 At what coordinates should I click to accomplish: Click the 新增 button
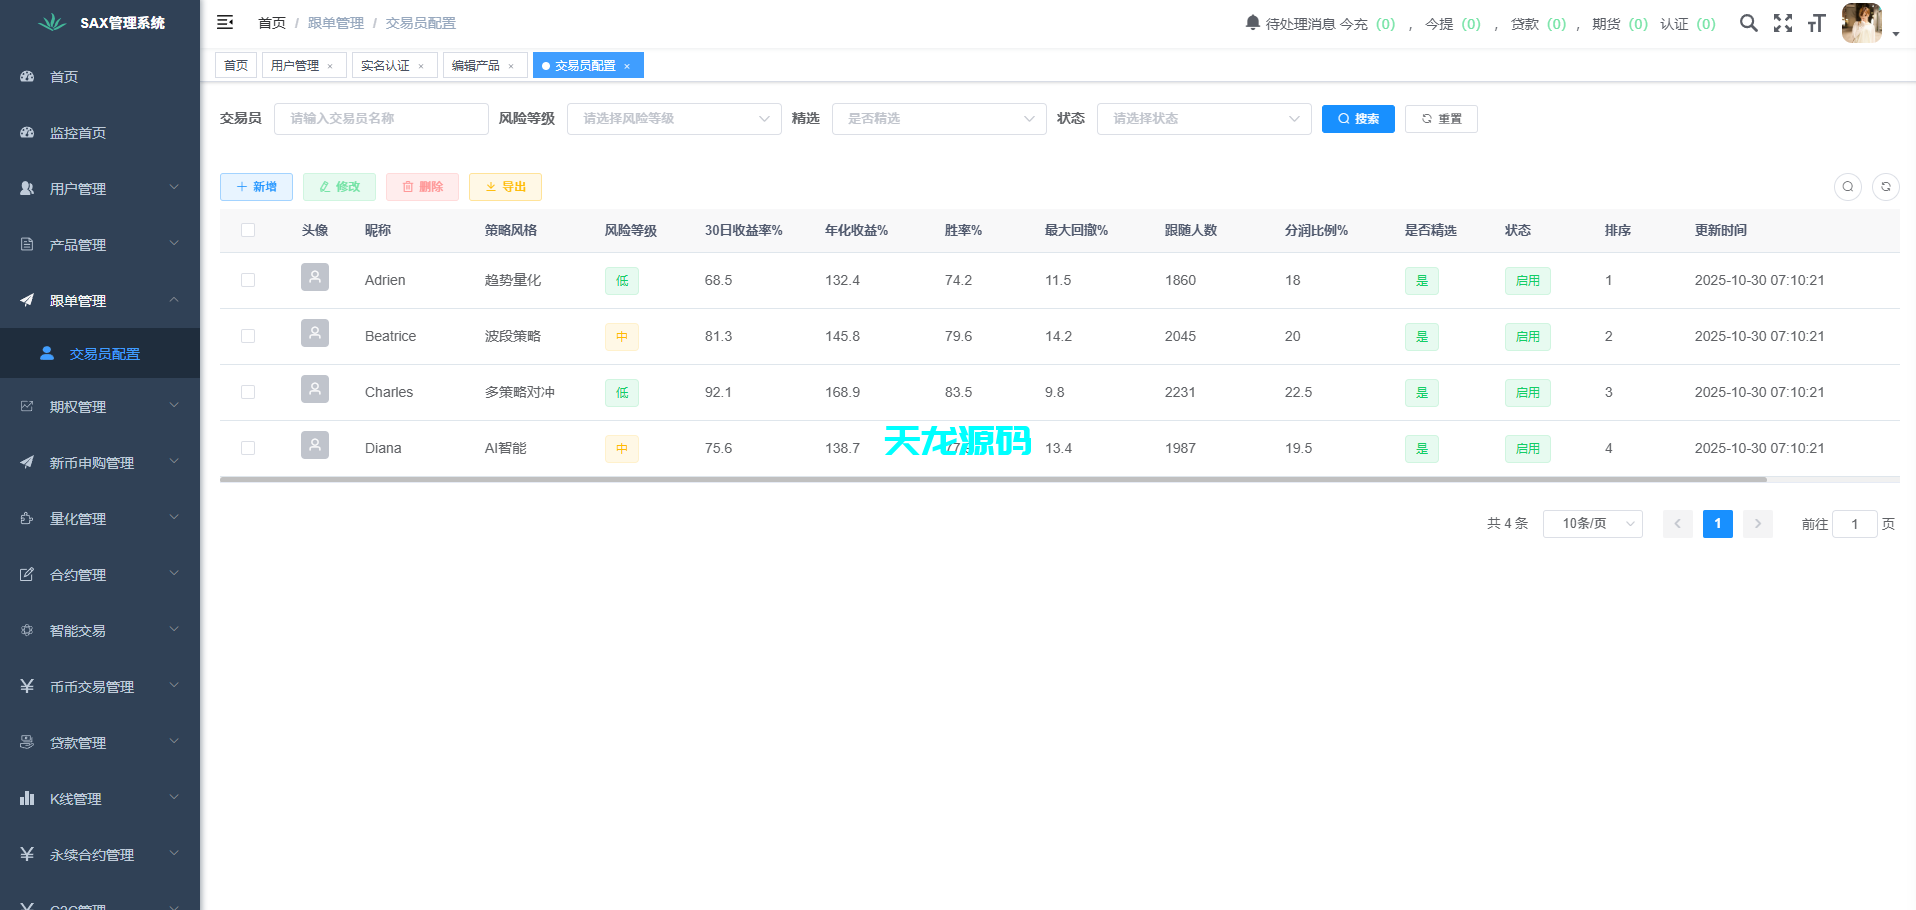click(256, 187)
